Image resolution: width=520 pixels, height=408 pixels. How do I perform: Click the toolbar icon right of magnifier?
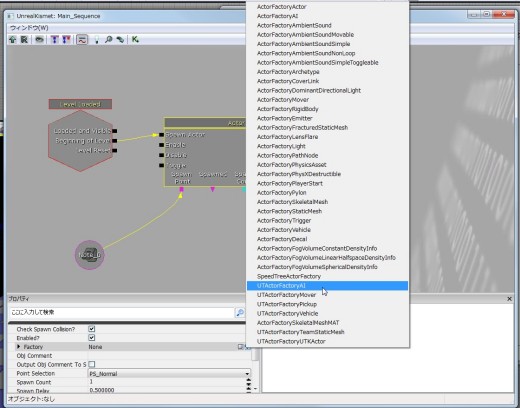[120, 40]
